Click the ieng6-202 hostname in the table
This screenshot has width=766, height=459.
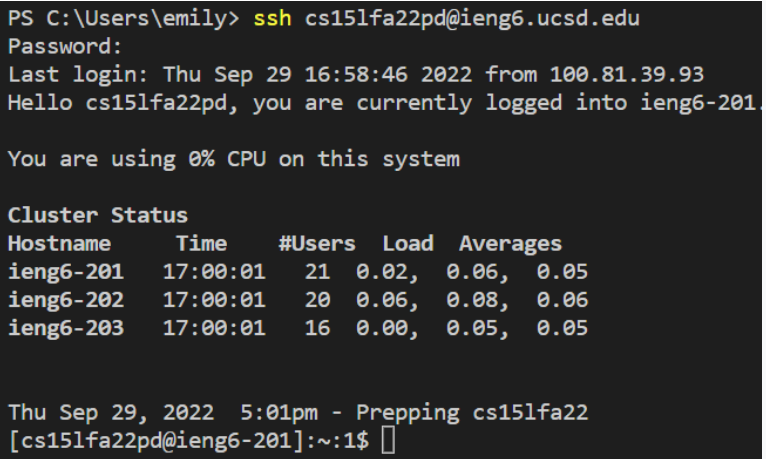(x=66, y=299)
